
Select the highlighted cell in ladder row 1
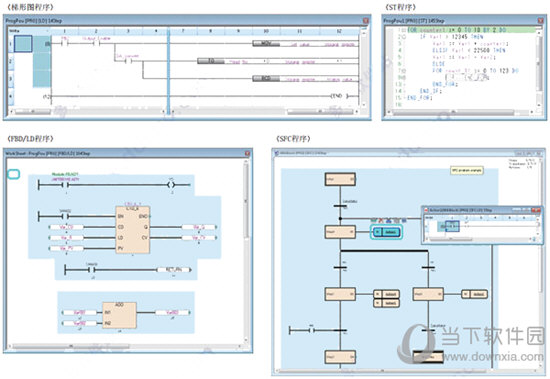[23, 44]
